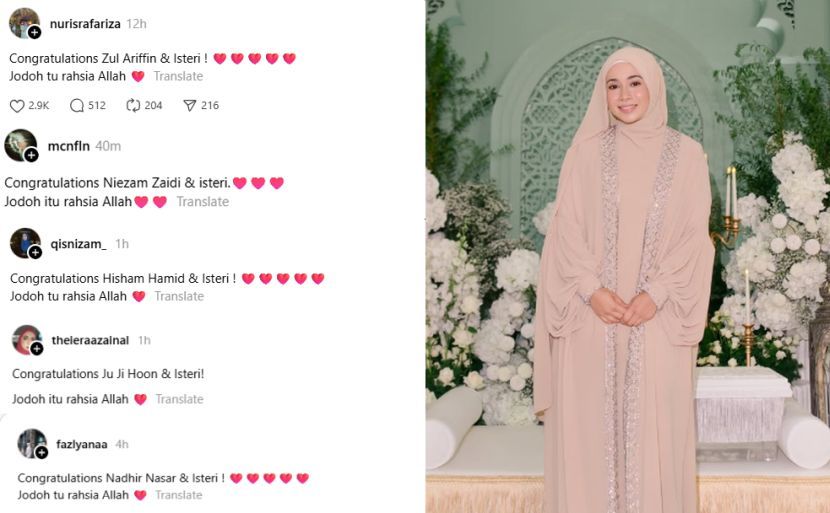Translate fazlyanaa's Nadhir Nasar post

pyautogui.click(x=179, y=495)
